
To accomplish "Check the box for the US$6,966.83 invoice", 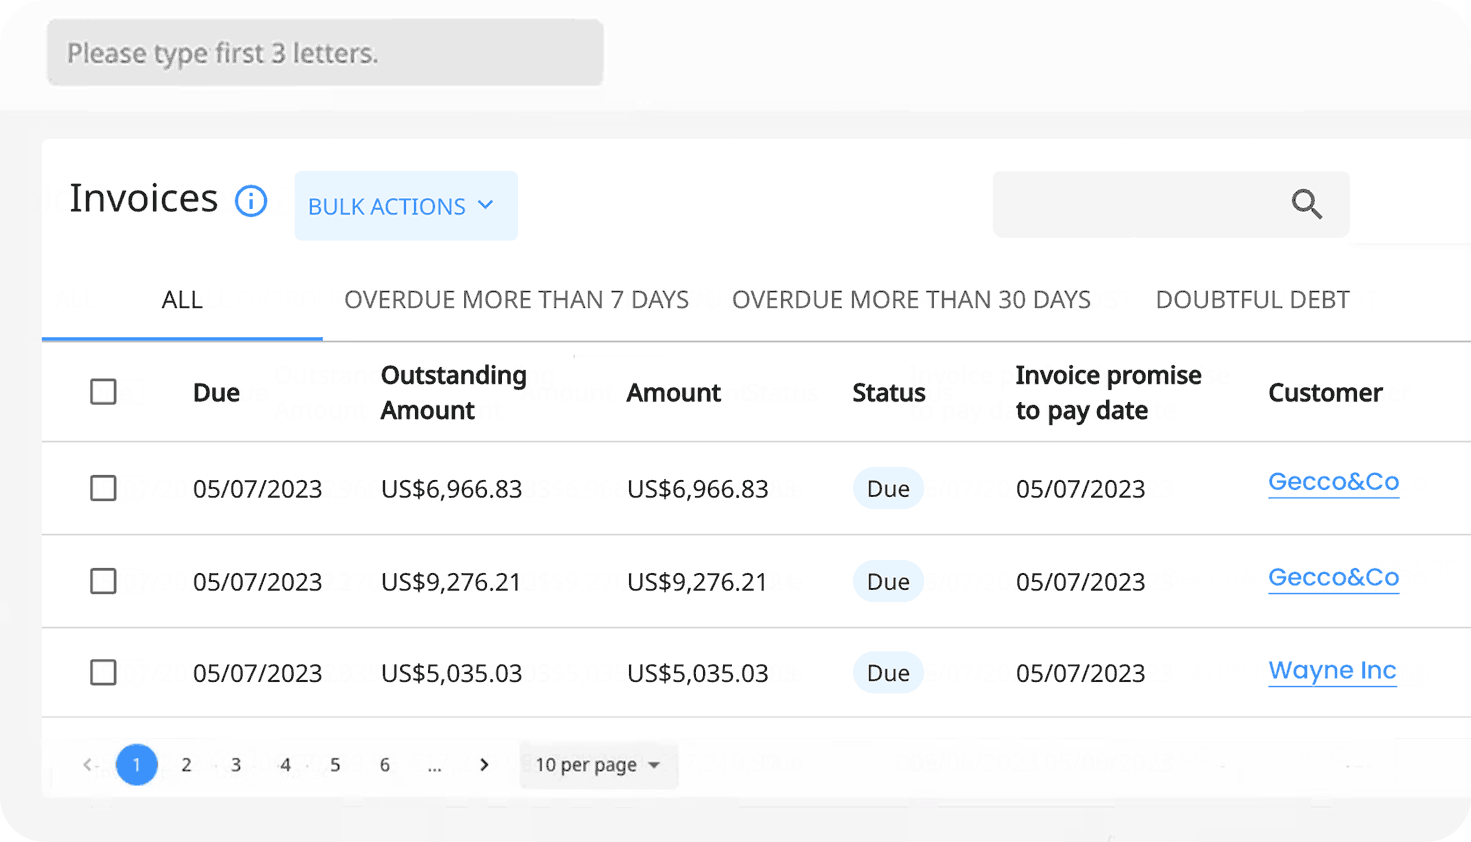I will [x=103, y=488].
